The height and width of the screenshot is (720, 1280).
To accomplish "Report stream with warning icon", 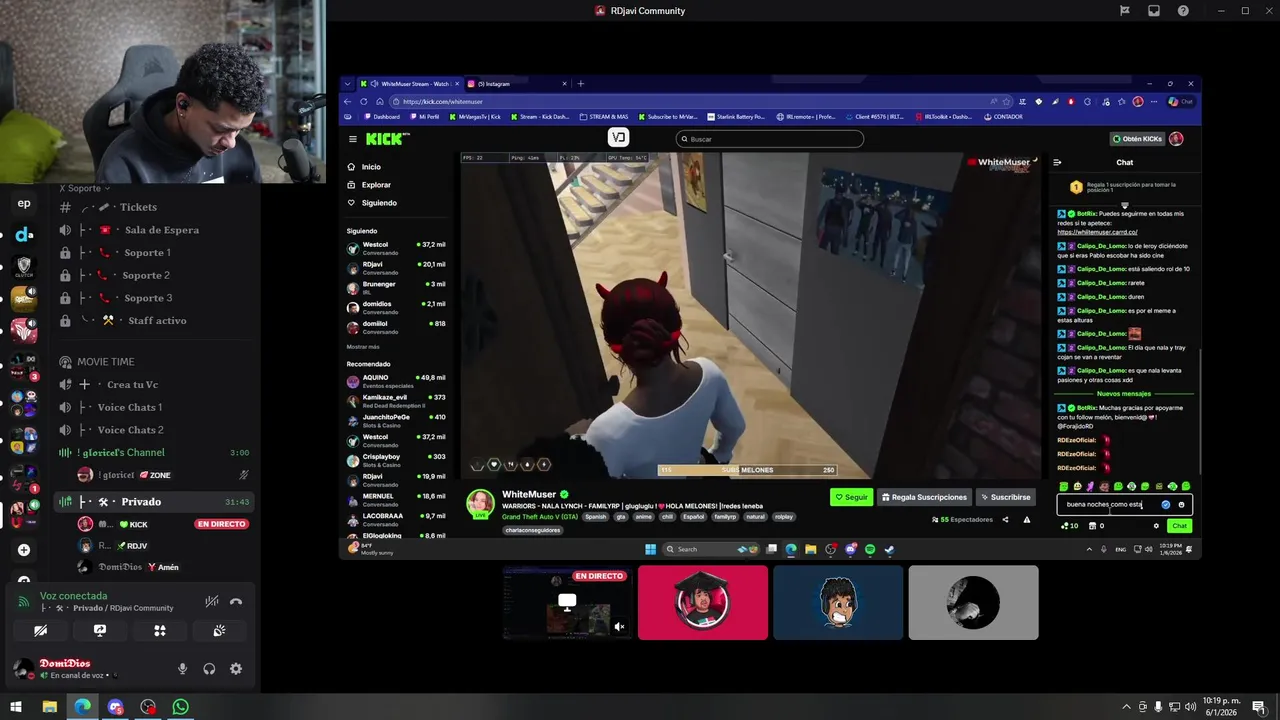I will (x=1026, y=520).
